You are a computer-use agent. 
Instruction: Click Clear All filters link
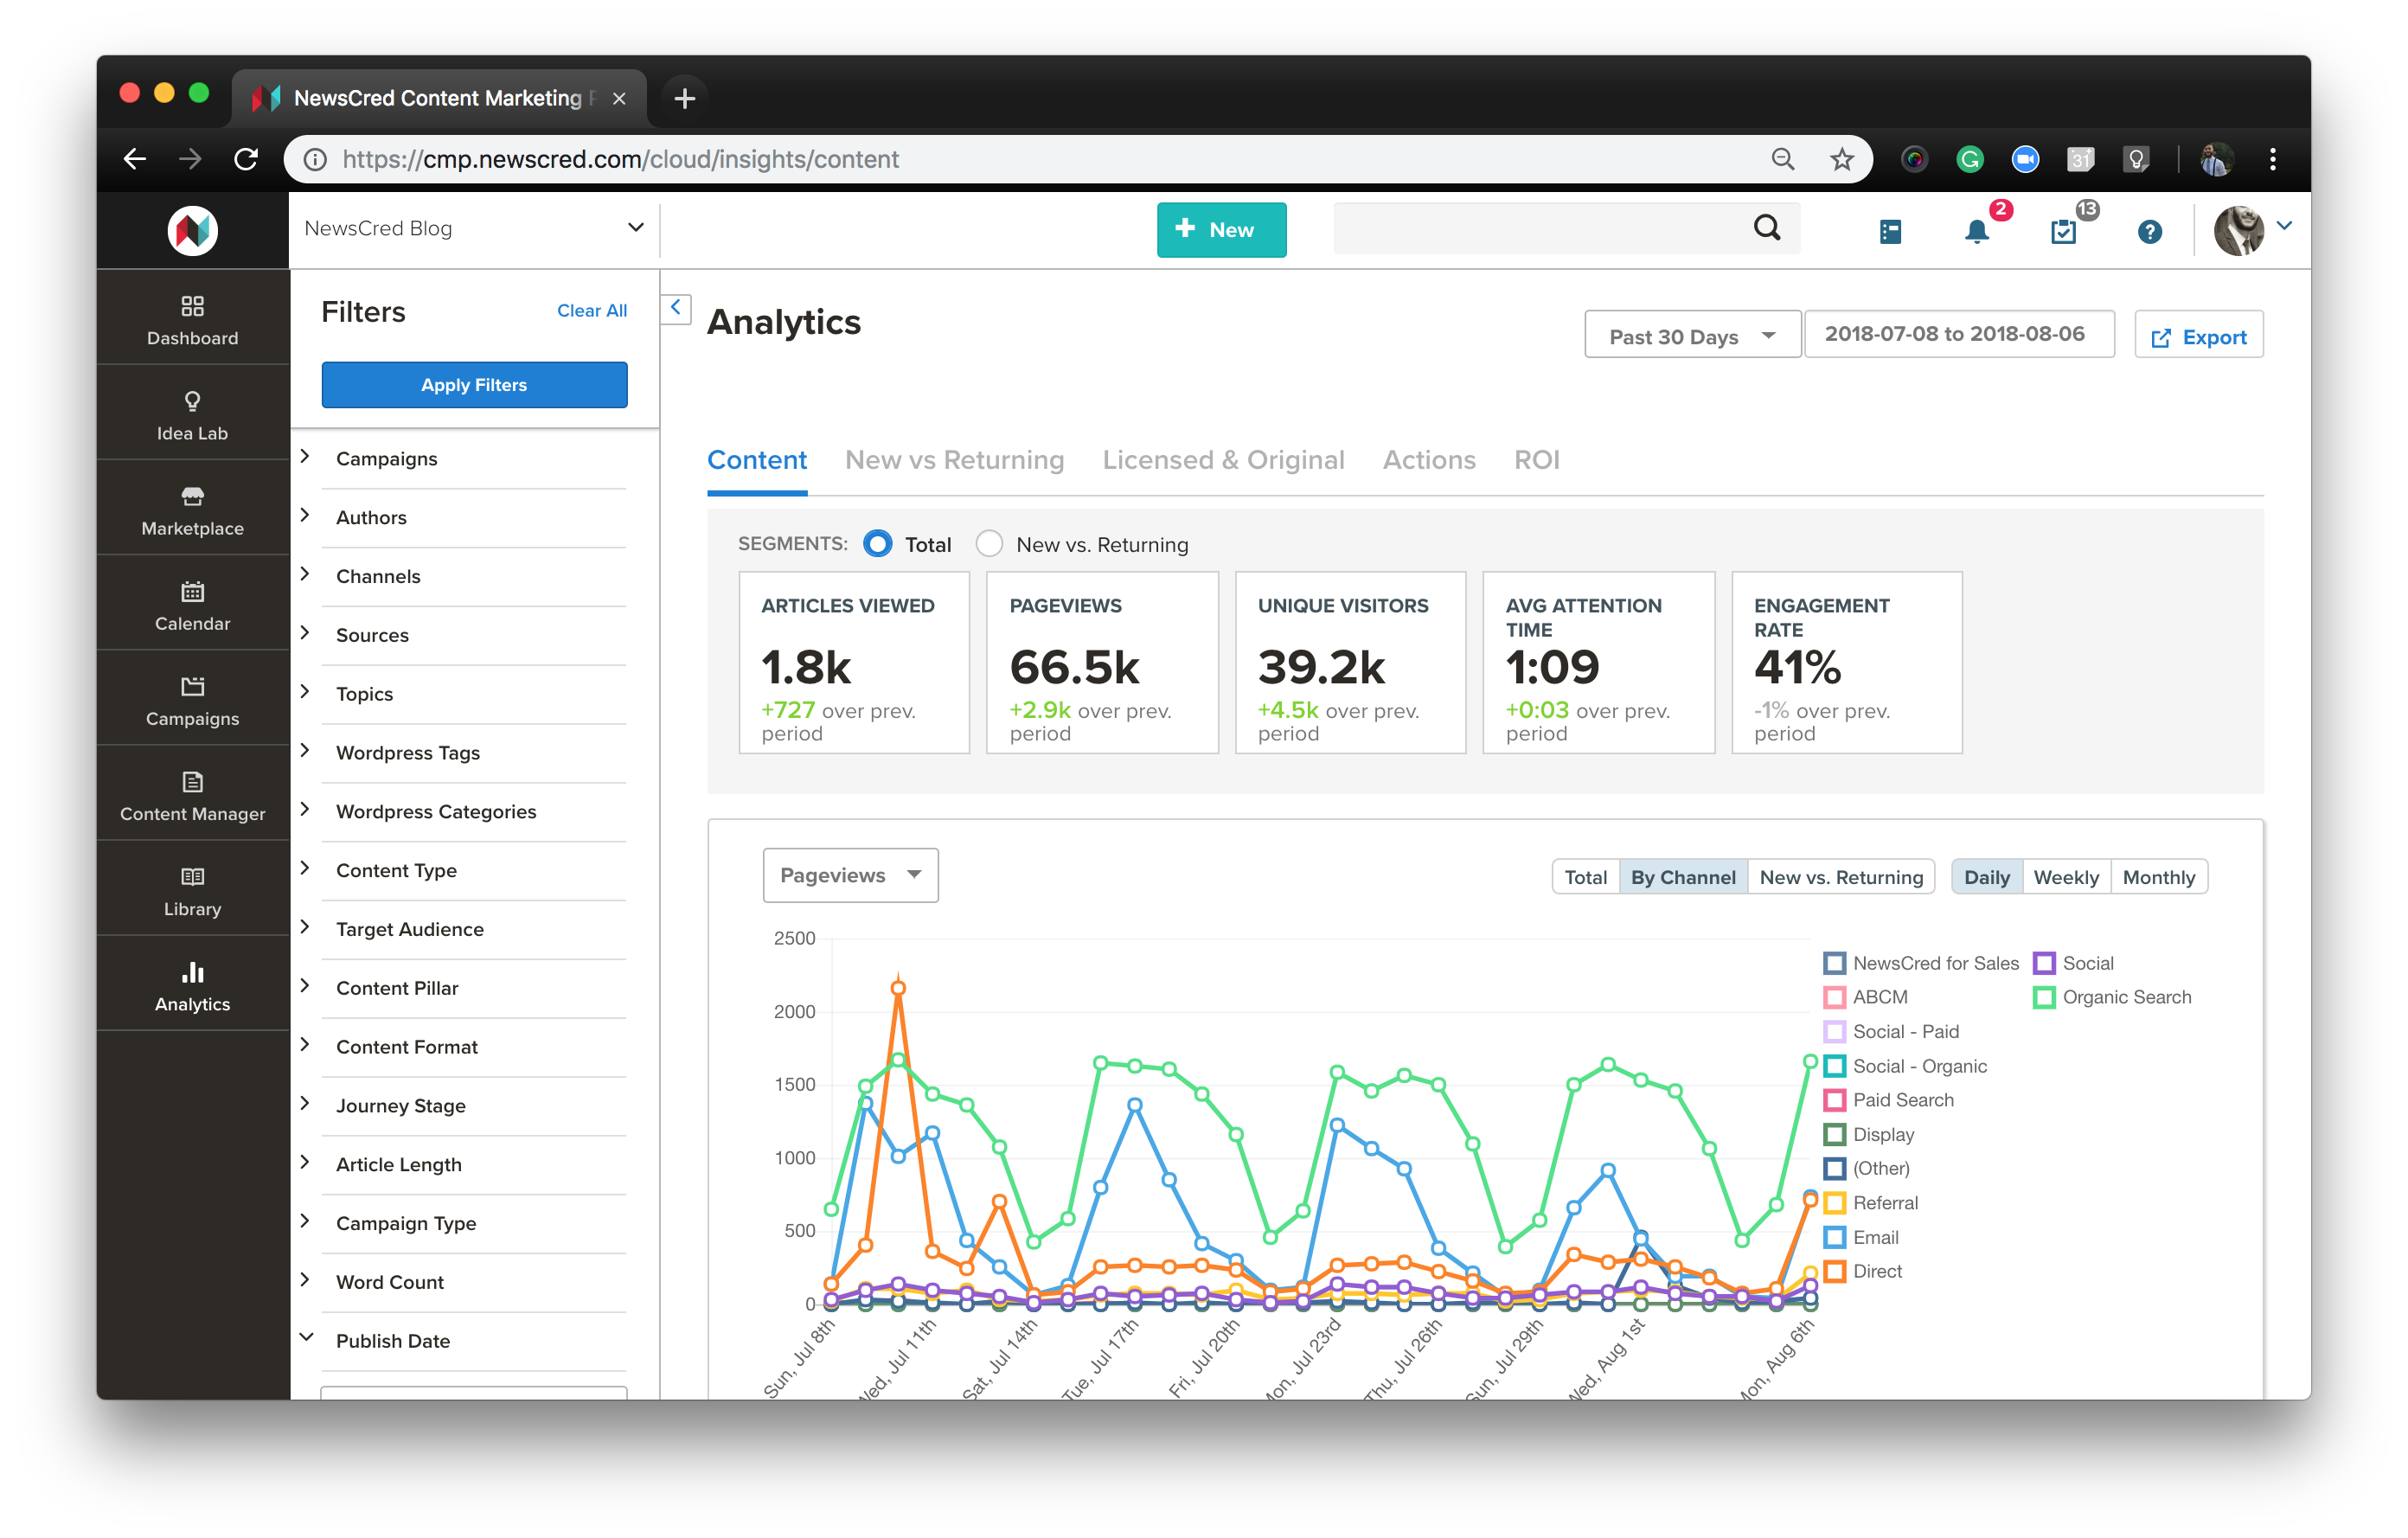click(592, 311)
